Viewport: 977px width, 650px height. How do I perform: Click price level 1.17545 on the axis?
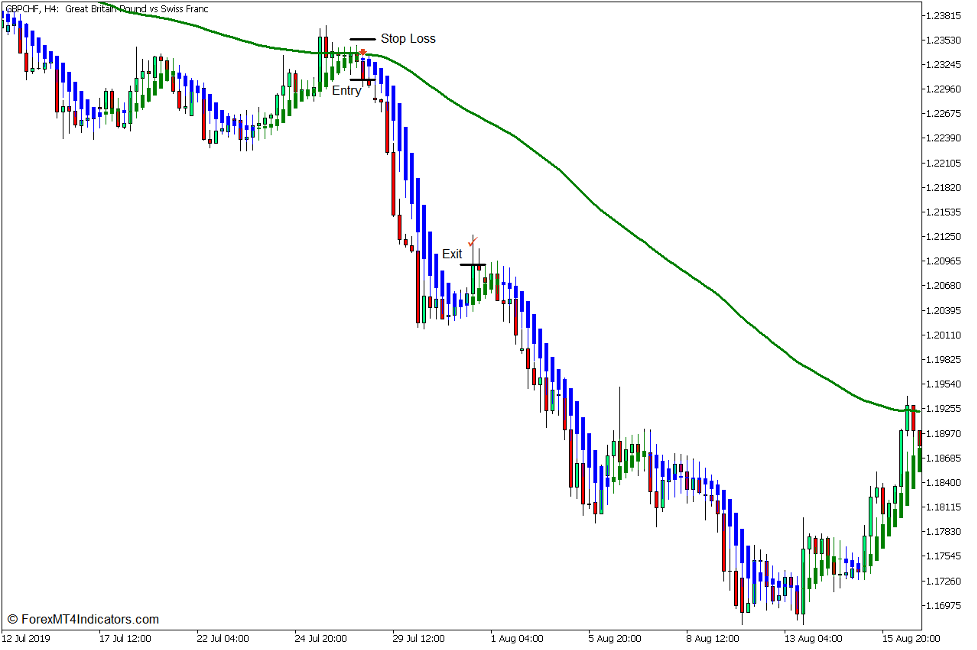pos(943,556)
